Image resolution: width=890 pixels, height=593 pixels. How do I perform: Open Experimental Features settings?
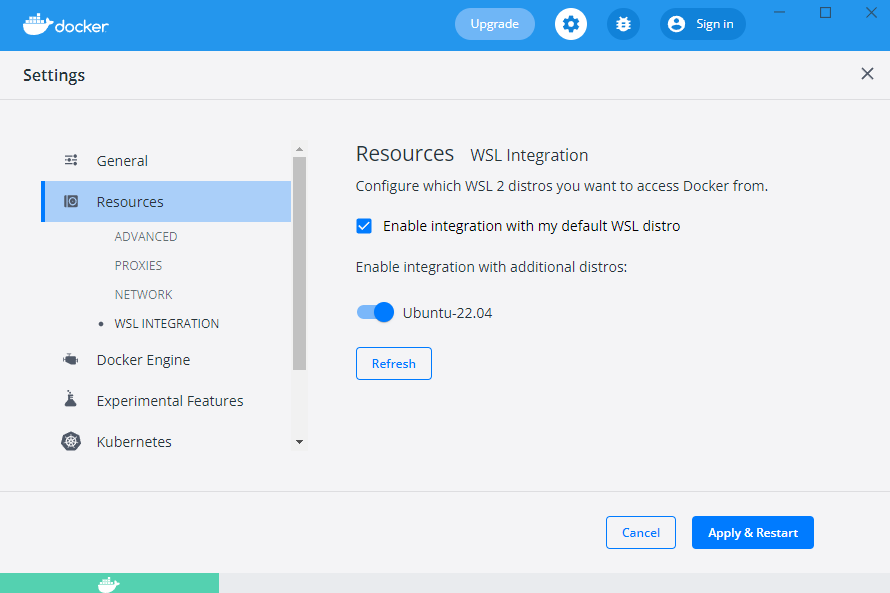click(166, 401)
